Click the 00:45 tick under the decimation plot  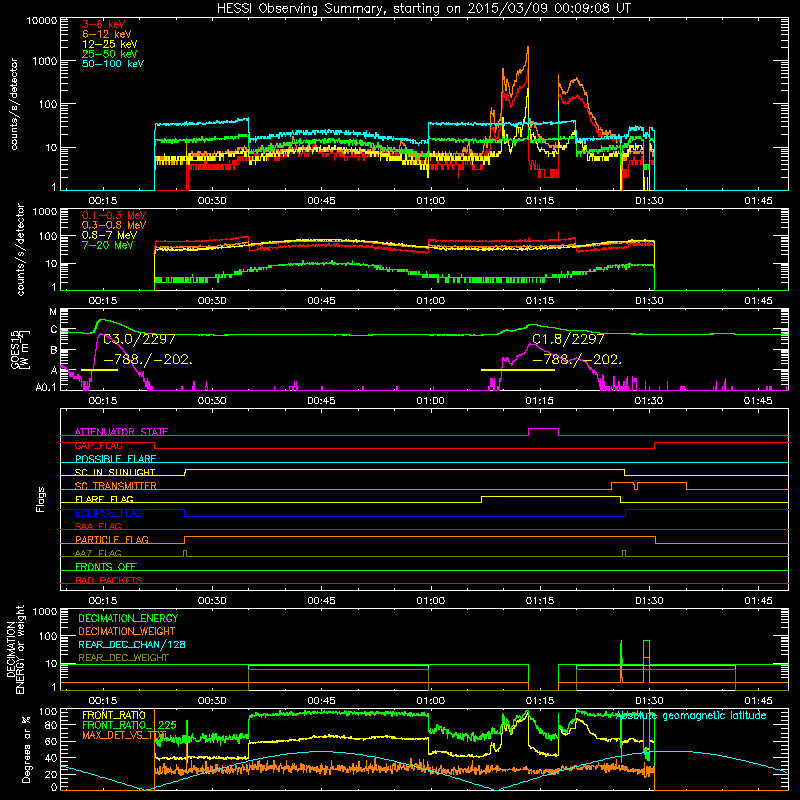[x=321, y=701]
